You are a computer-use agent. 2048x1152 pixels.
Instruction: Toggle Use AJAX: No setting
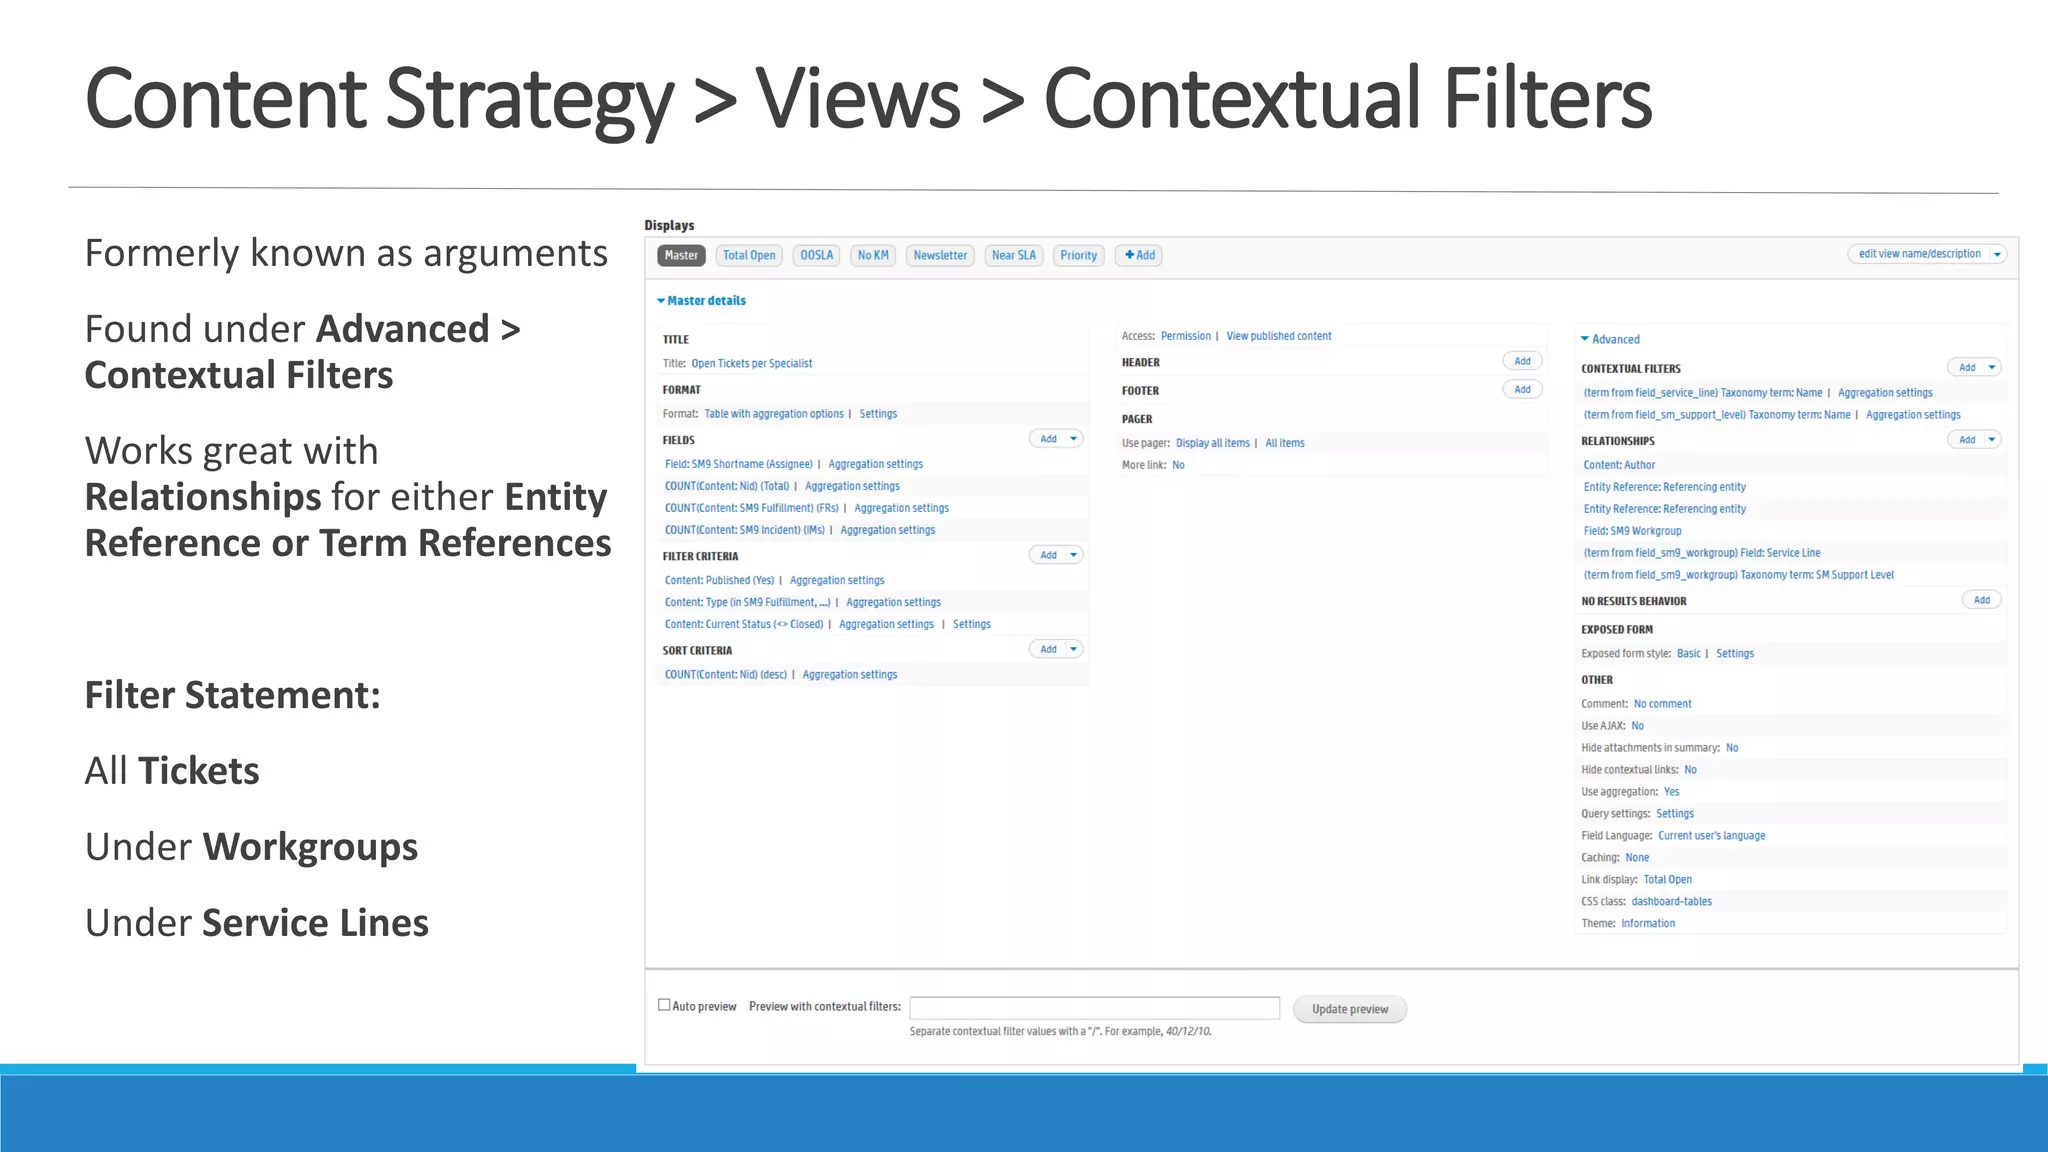point(1637,726)
